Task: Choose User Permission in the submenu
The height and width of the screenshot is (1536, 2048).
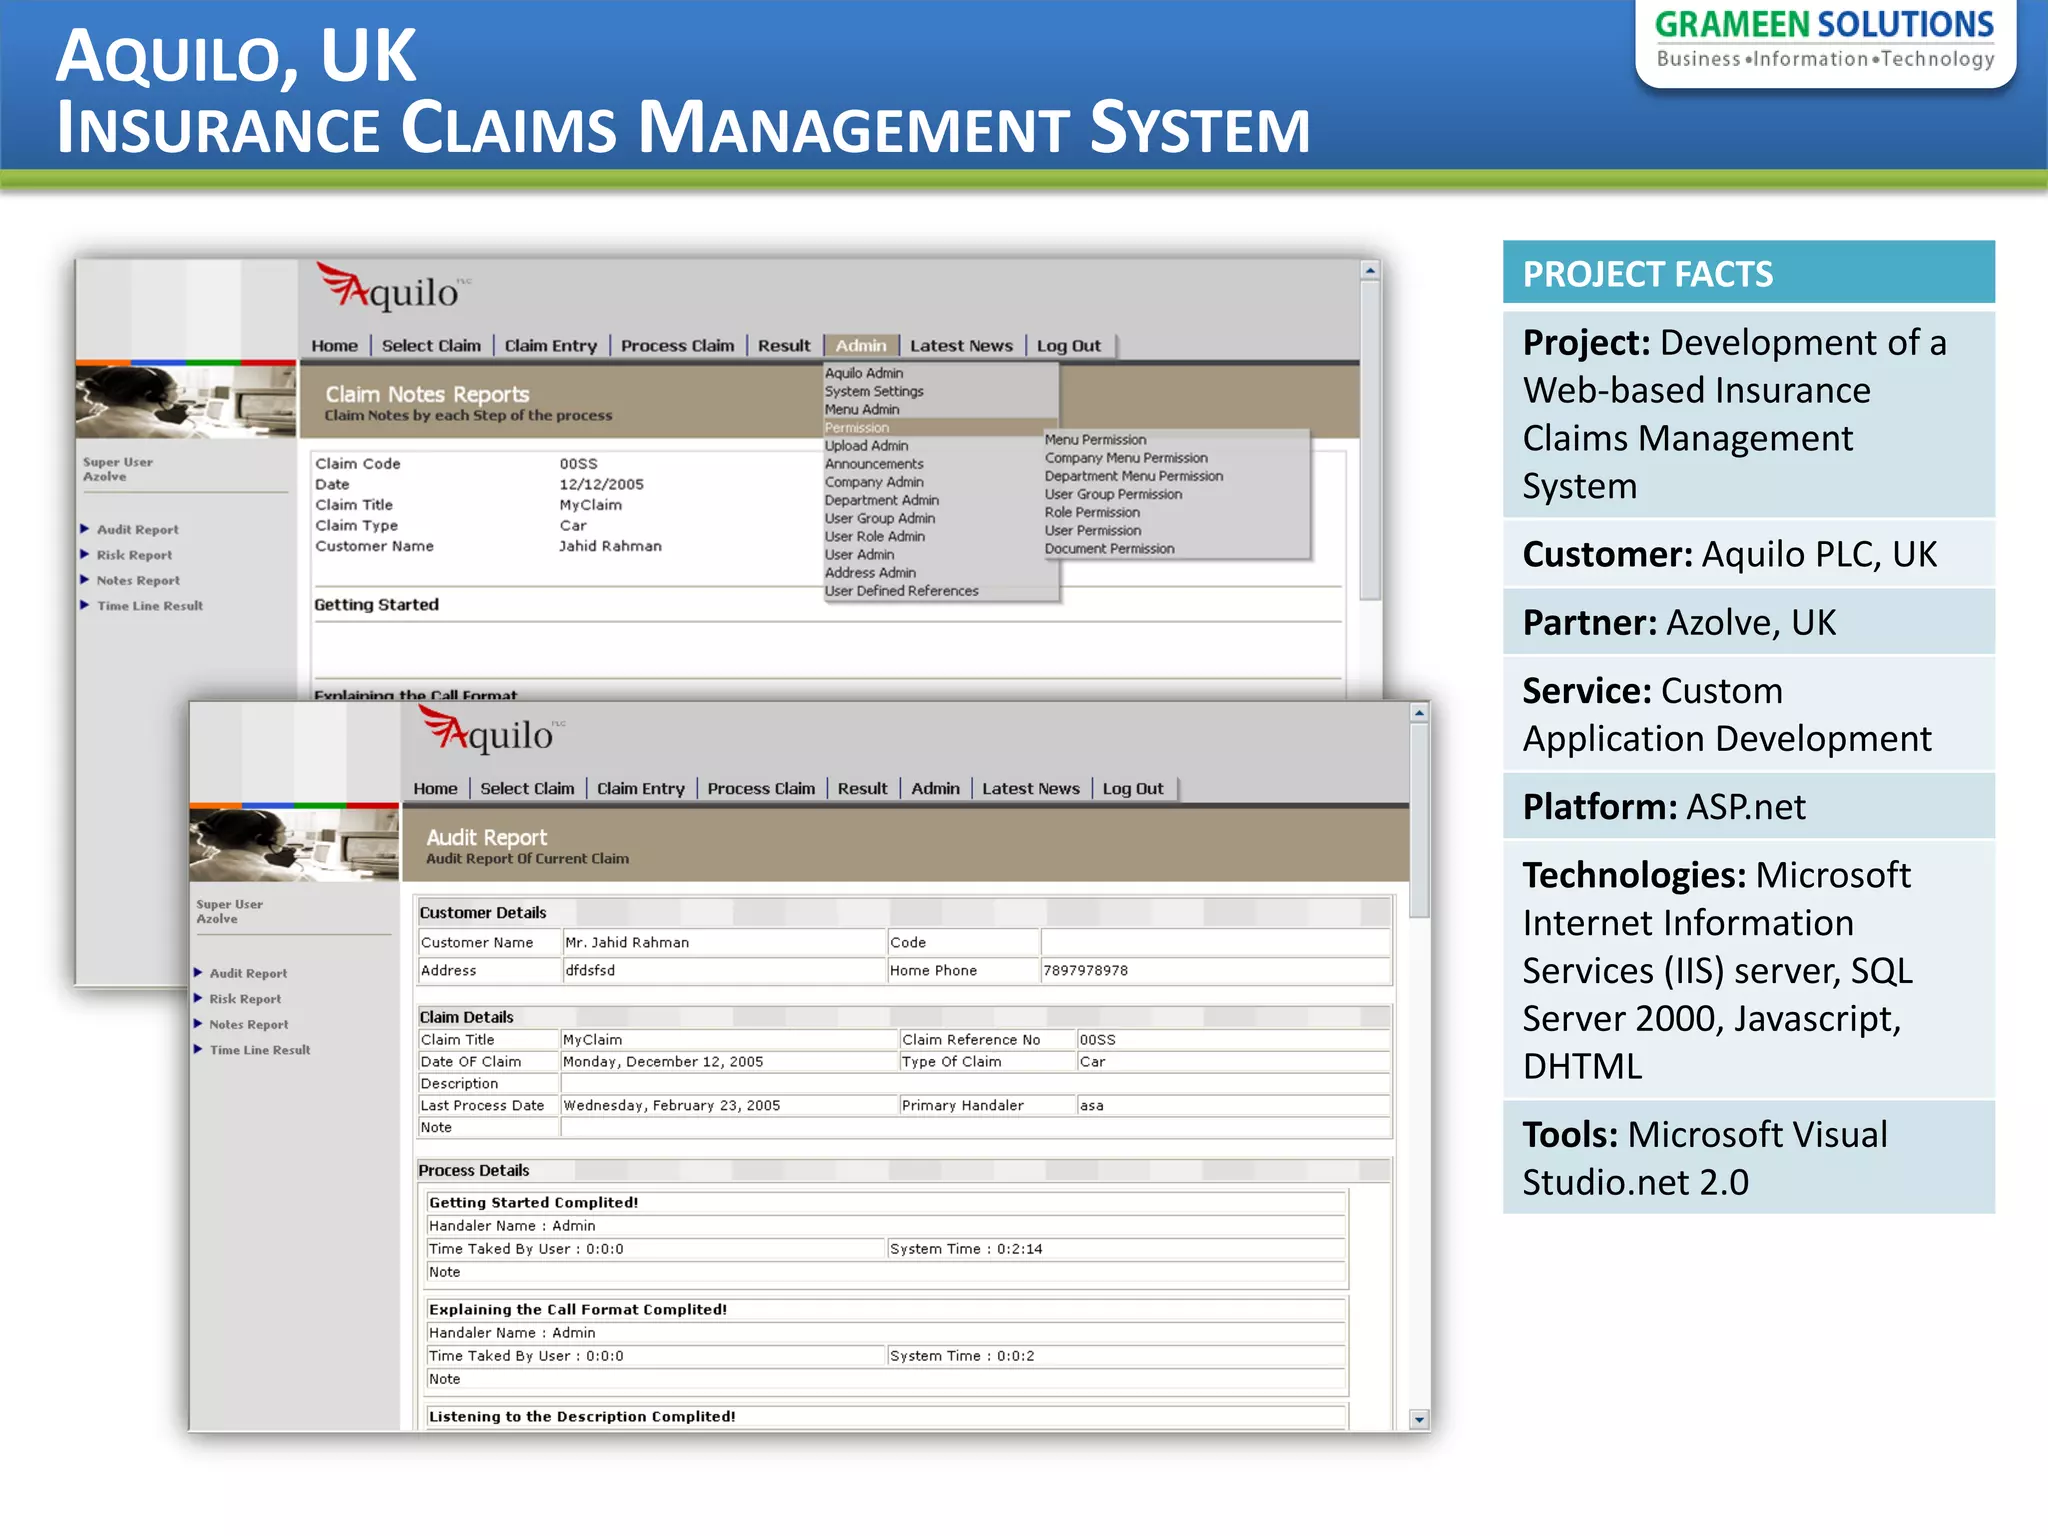Action: [1093, 530]
